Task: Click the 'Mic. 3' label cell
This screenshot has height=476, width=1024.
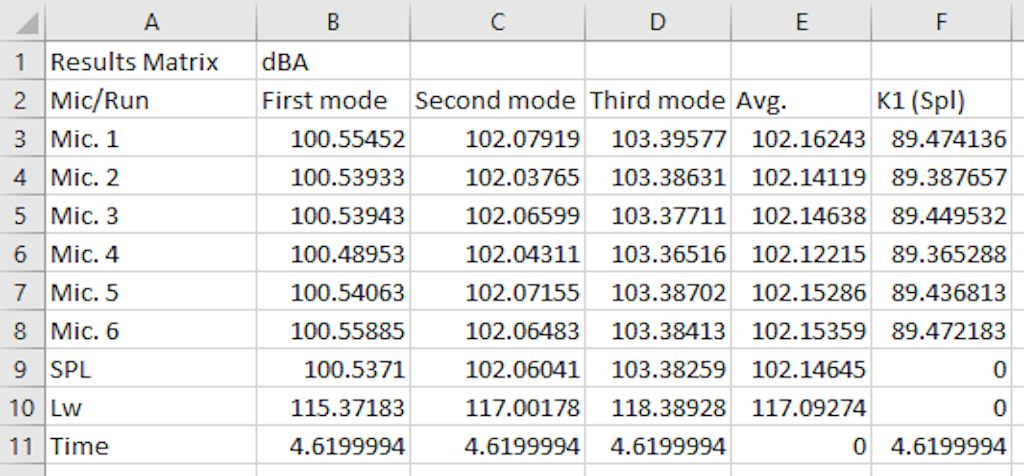Action: 151,216
